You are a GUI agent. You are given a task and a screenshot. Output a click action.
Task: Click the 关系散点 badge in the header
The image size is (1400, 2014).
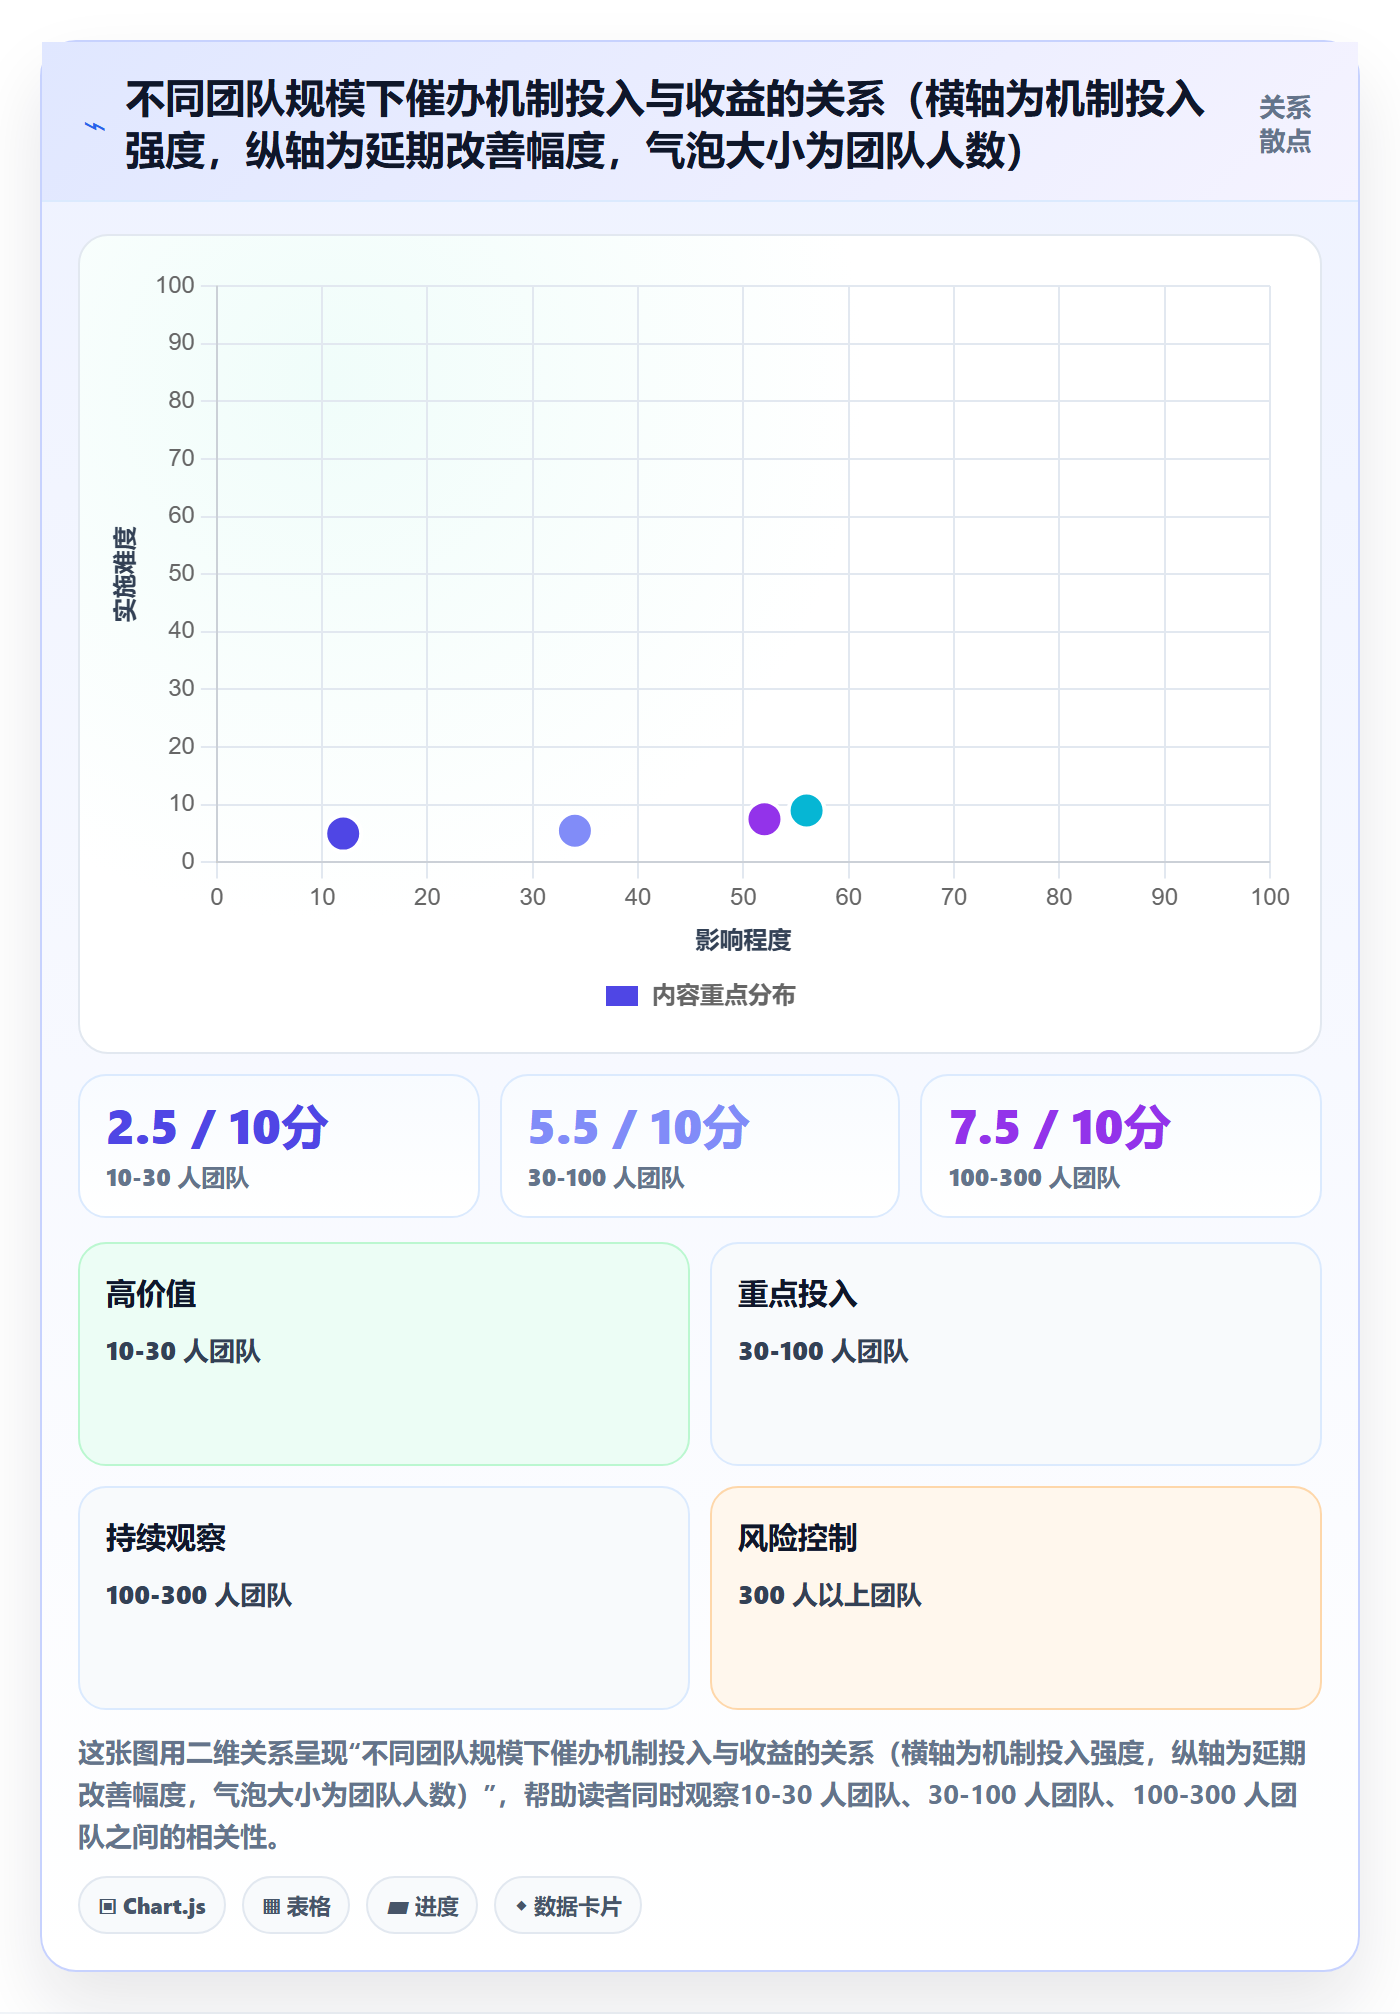[x=1284, y=124]
